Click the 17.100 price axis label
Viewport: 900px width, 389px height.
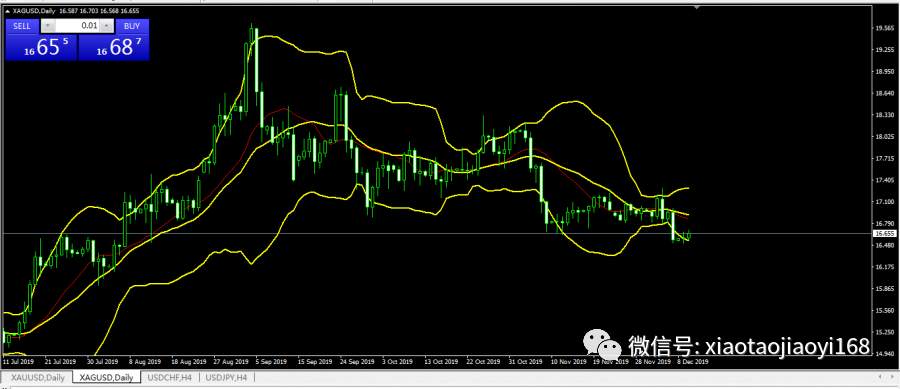tap(884, 202)
